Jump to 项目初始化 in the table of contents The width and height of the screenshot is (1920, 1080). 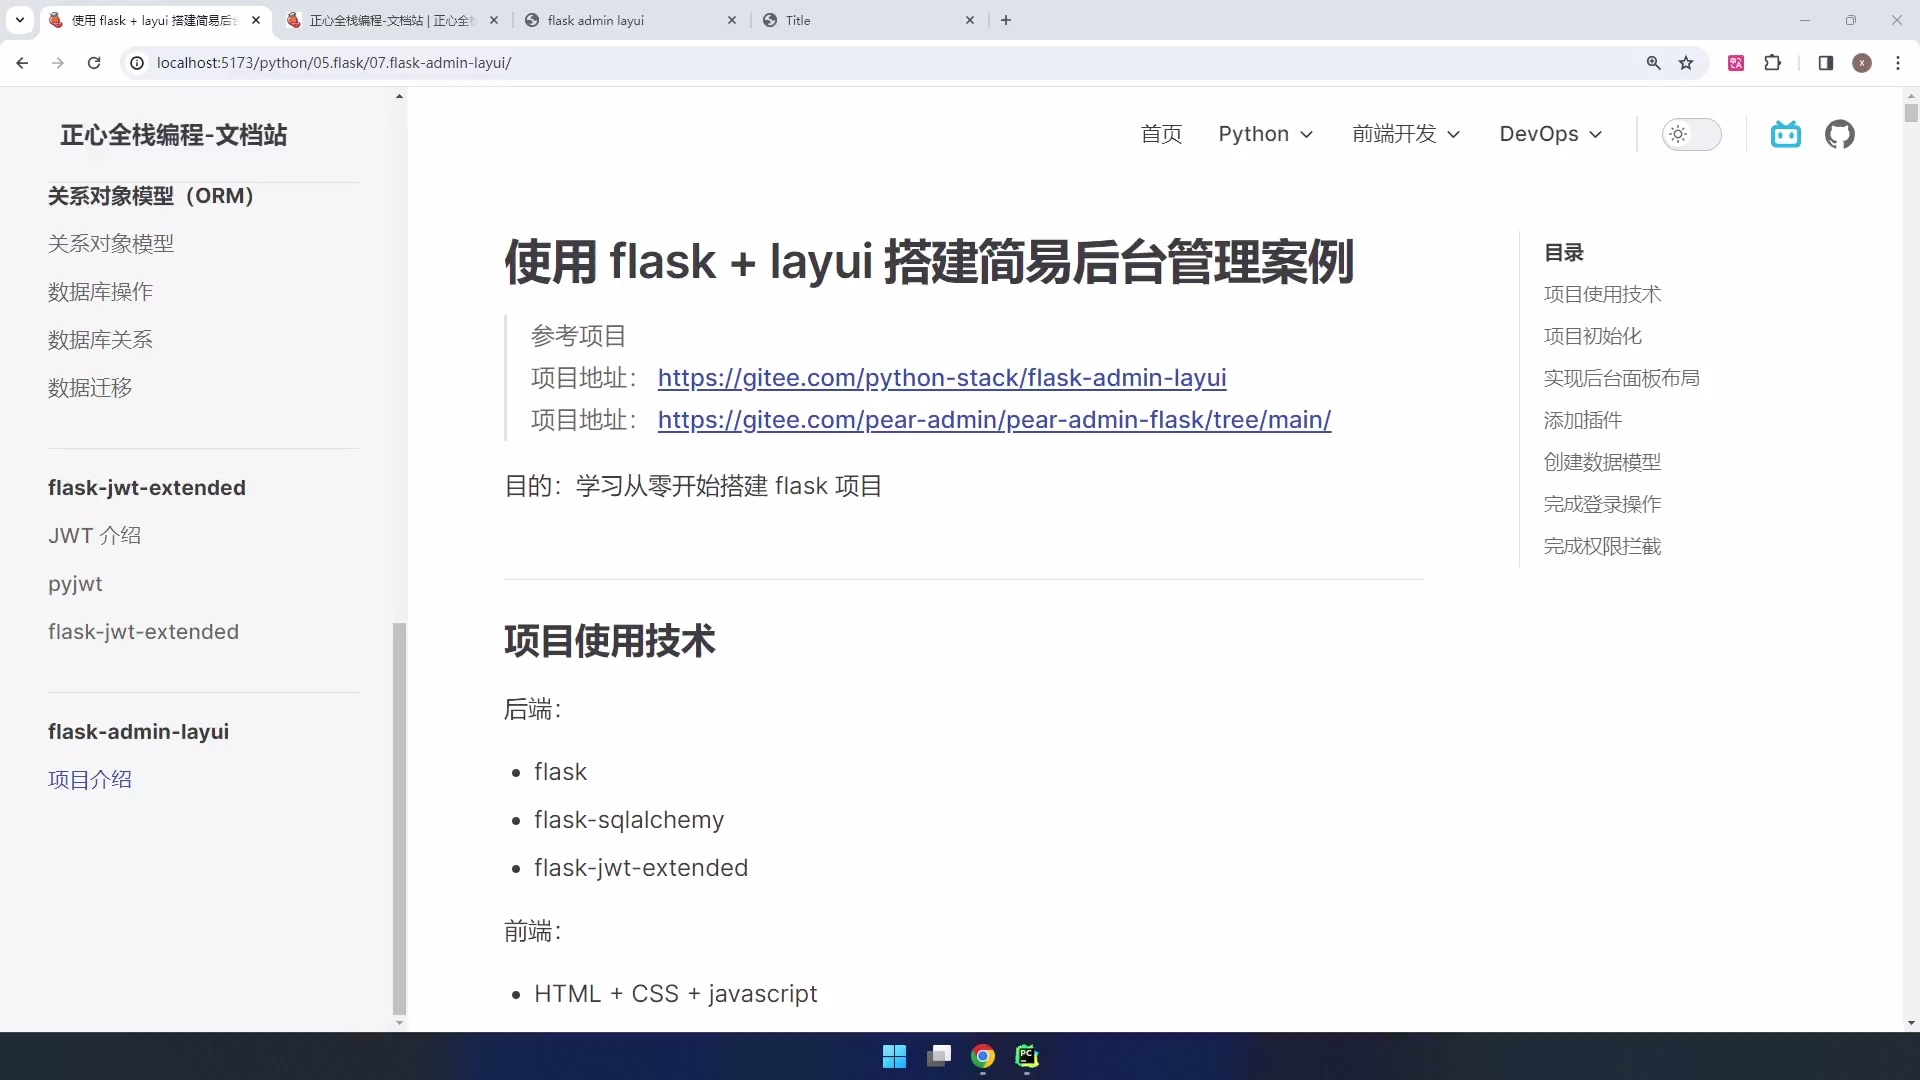[1591, 336]
